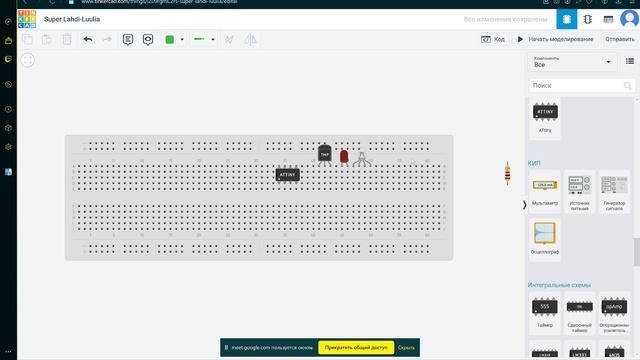Image resolution: width=640 pixels, height=360 pixels.
Task: Click the Tinkercad logo
Action: pos(27,19)
